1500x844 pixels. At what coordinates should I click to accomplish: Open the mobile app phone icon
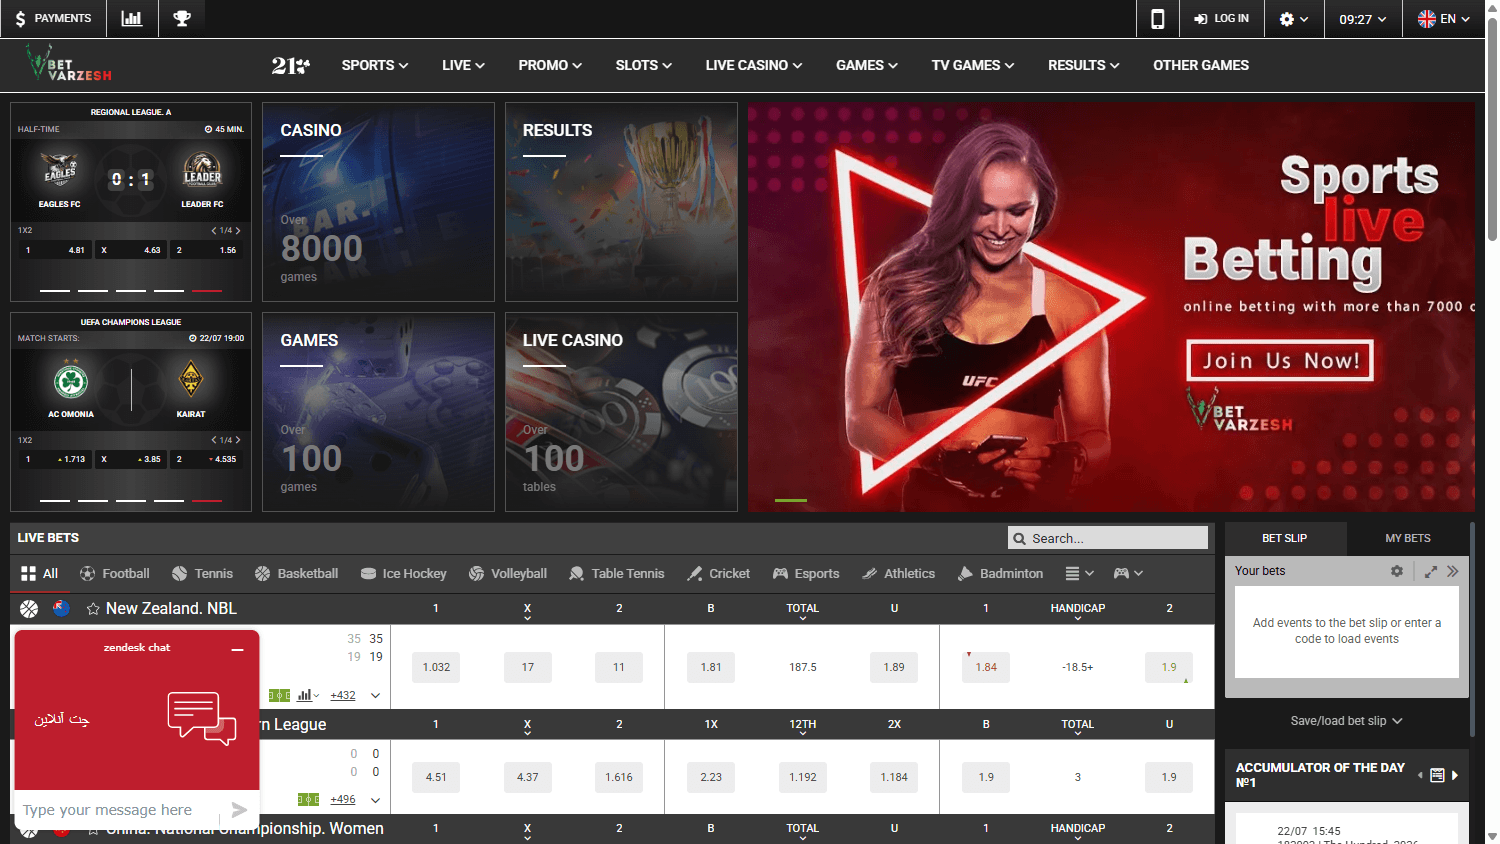click(x=1157, y=19)
